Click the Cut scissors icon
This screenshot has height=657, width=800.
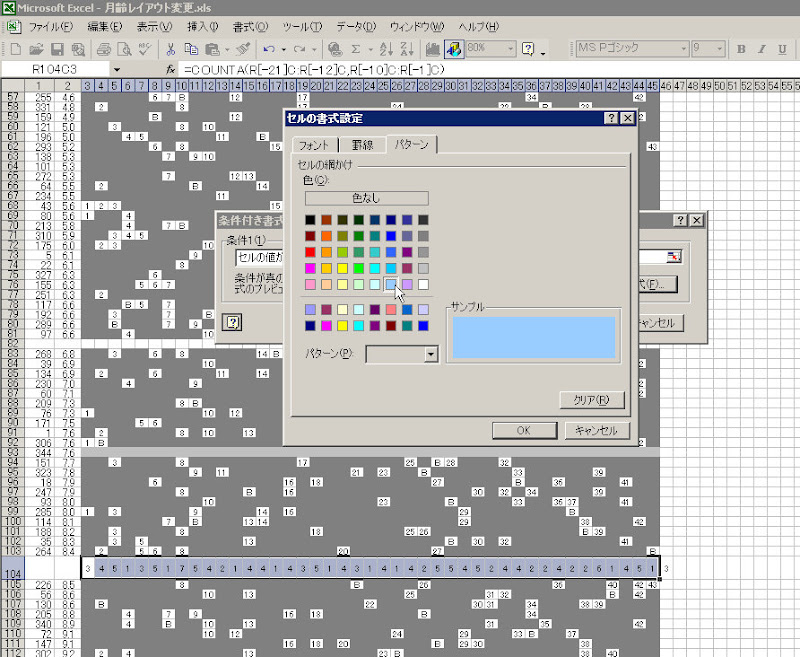tap(170, 49)
